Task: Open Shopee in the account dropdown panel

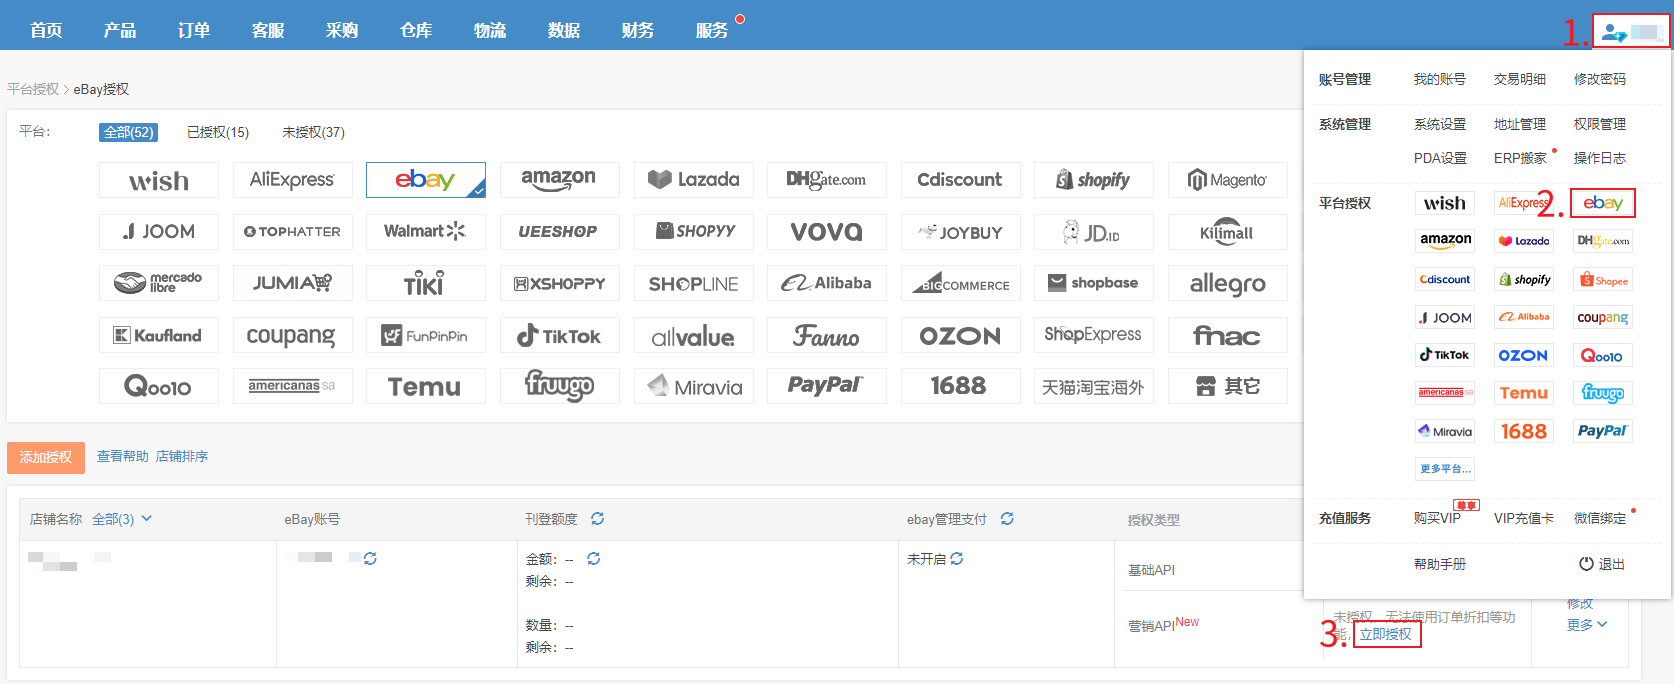Action: coord(1603,280)
